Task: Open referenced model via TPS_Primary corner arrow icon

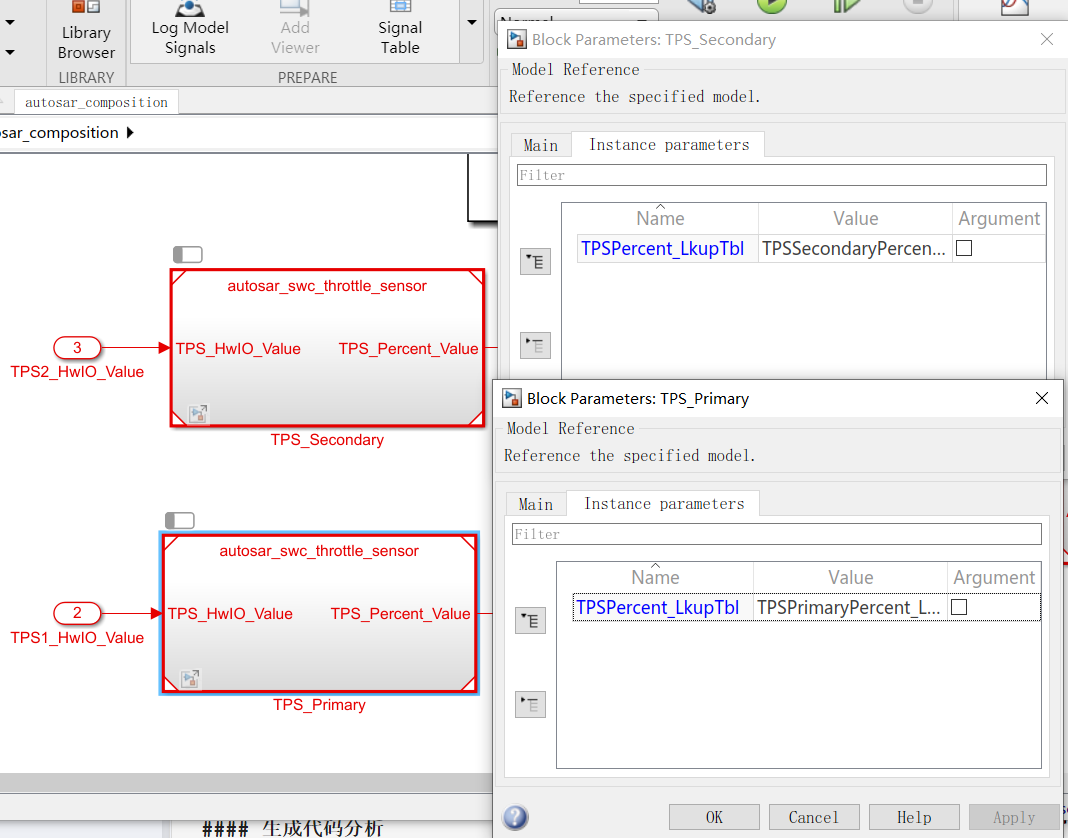Action: (x=190, y=678)
